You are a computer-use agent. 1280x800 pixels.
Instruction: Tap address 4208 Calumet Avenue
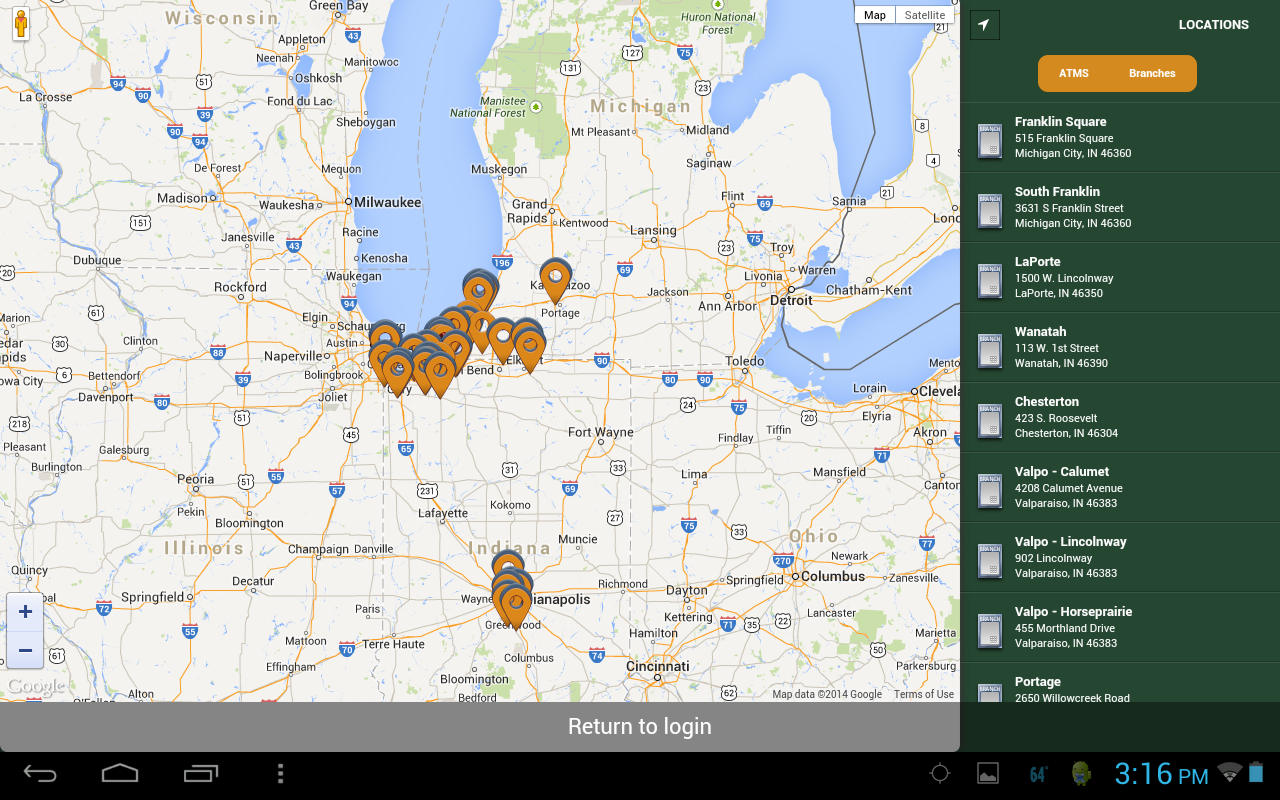[1069, 489]
